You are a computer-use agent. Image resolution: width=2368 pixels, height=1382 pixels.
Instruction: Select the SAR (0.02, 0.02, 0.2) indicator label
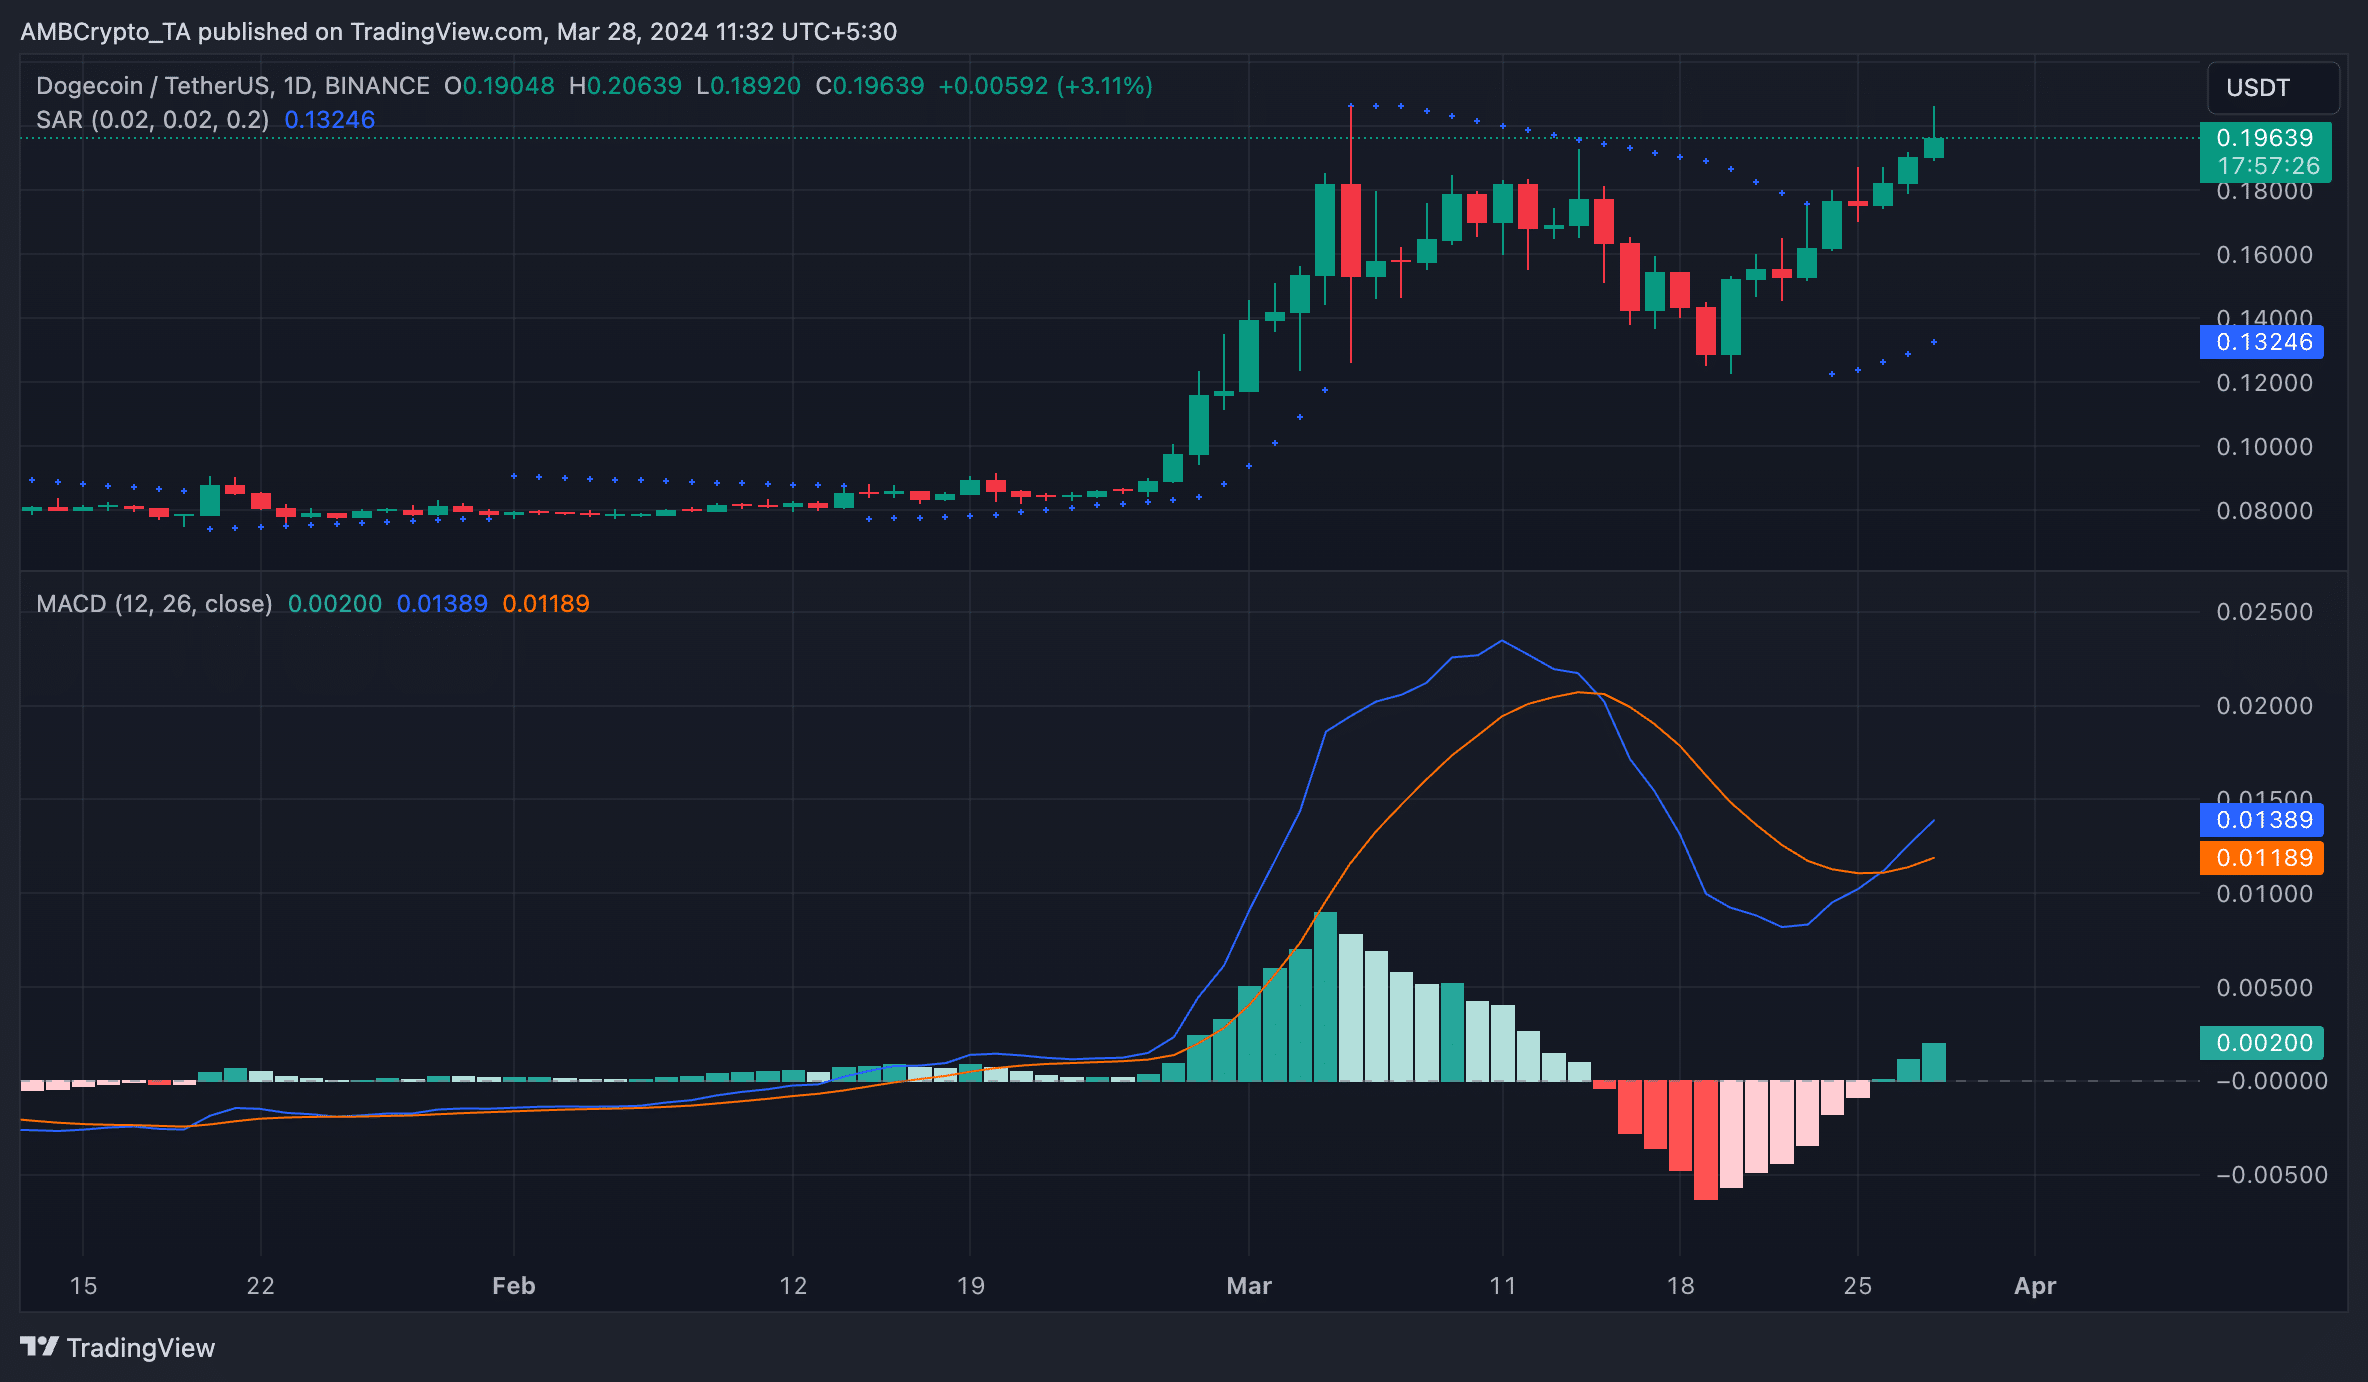pyautogui.click(x=152, y=120)
